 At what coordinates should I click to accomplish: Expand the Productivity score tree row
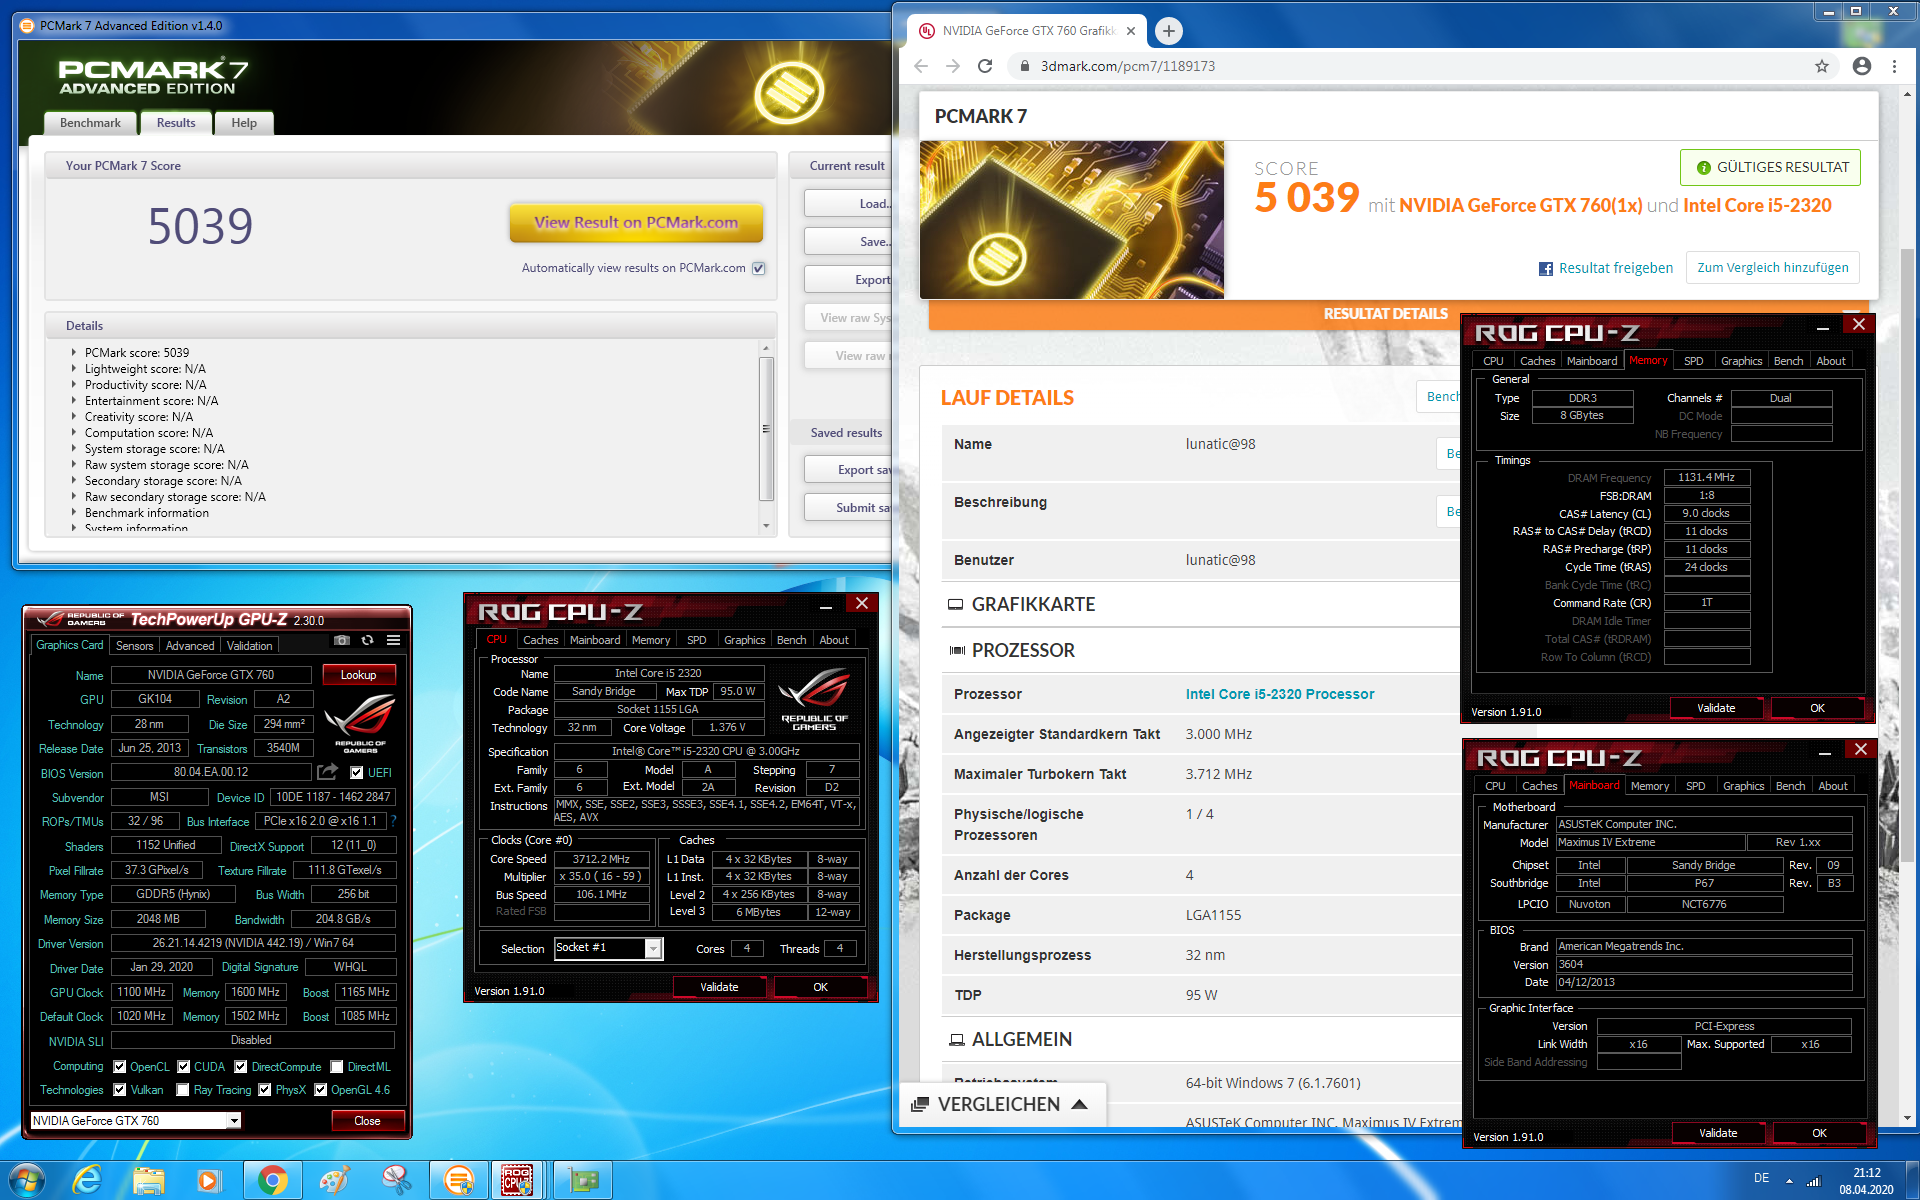(73, 384)
